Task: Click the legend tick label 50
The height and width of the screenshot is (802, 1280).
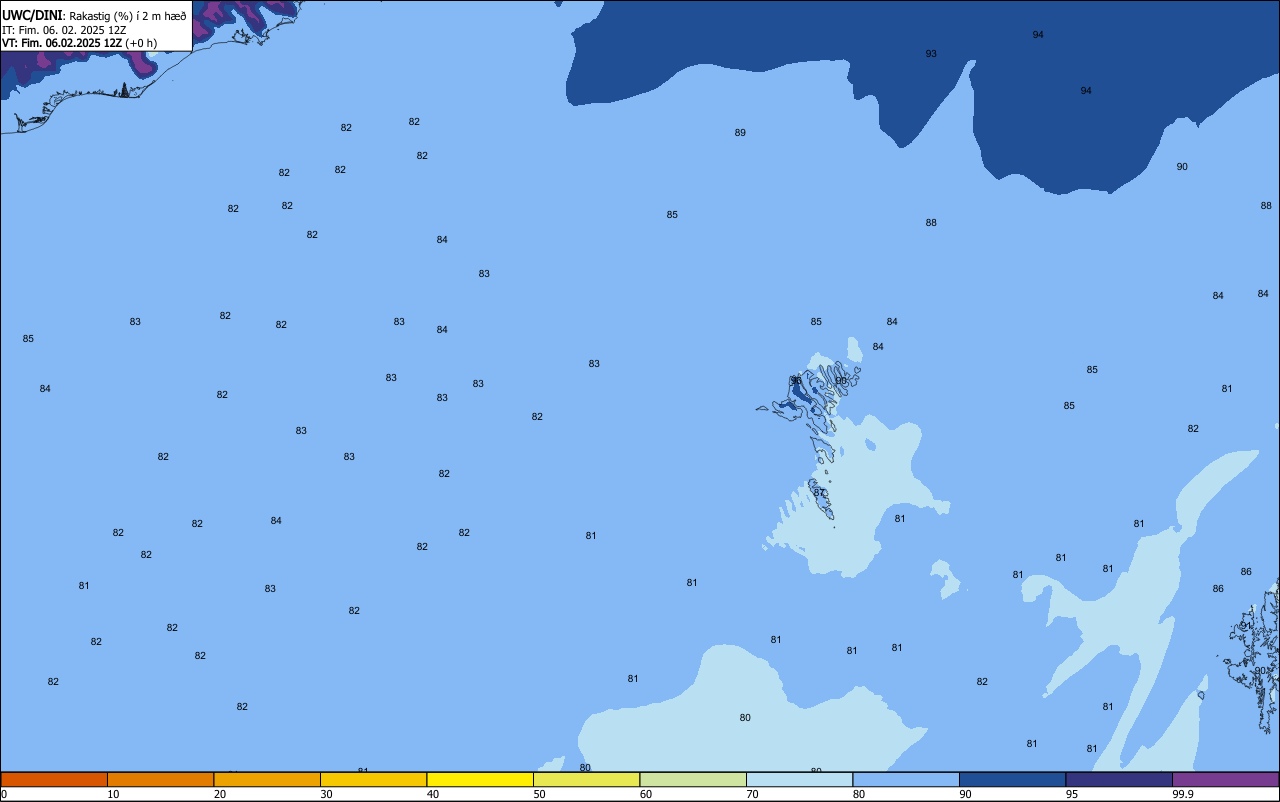Action: click(x=539, y=794)
